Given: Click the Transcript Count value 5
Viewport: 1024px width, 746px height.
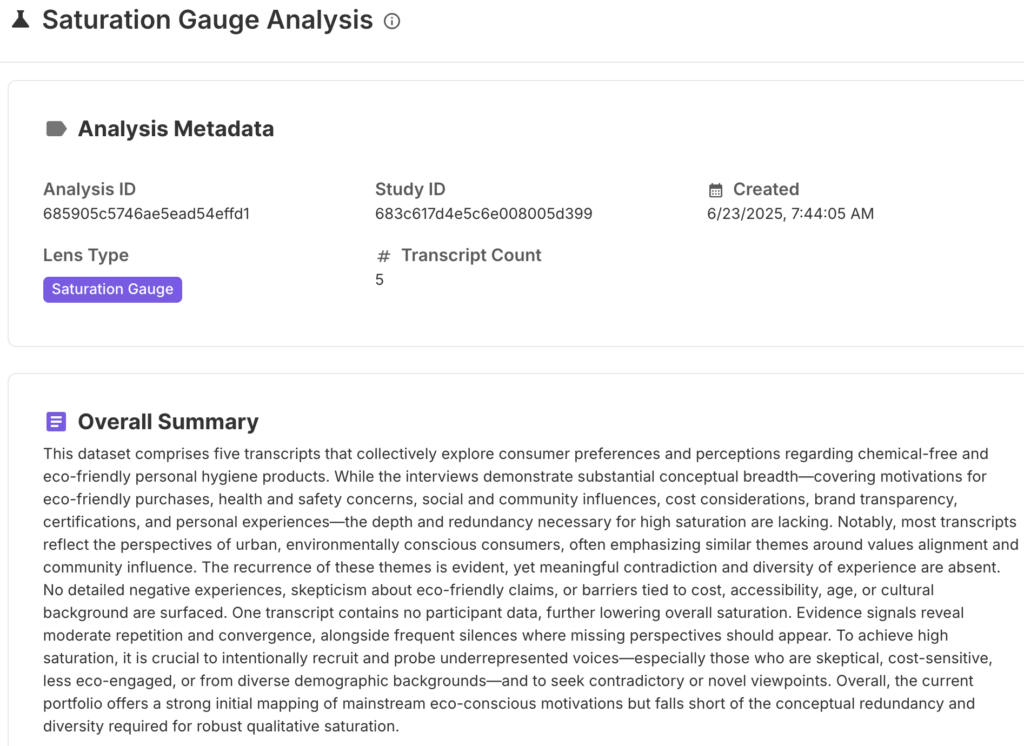Looking at the screenshot, I should pyautogui.click(x=380, y=279).
